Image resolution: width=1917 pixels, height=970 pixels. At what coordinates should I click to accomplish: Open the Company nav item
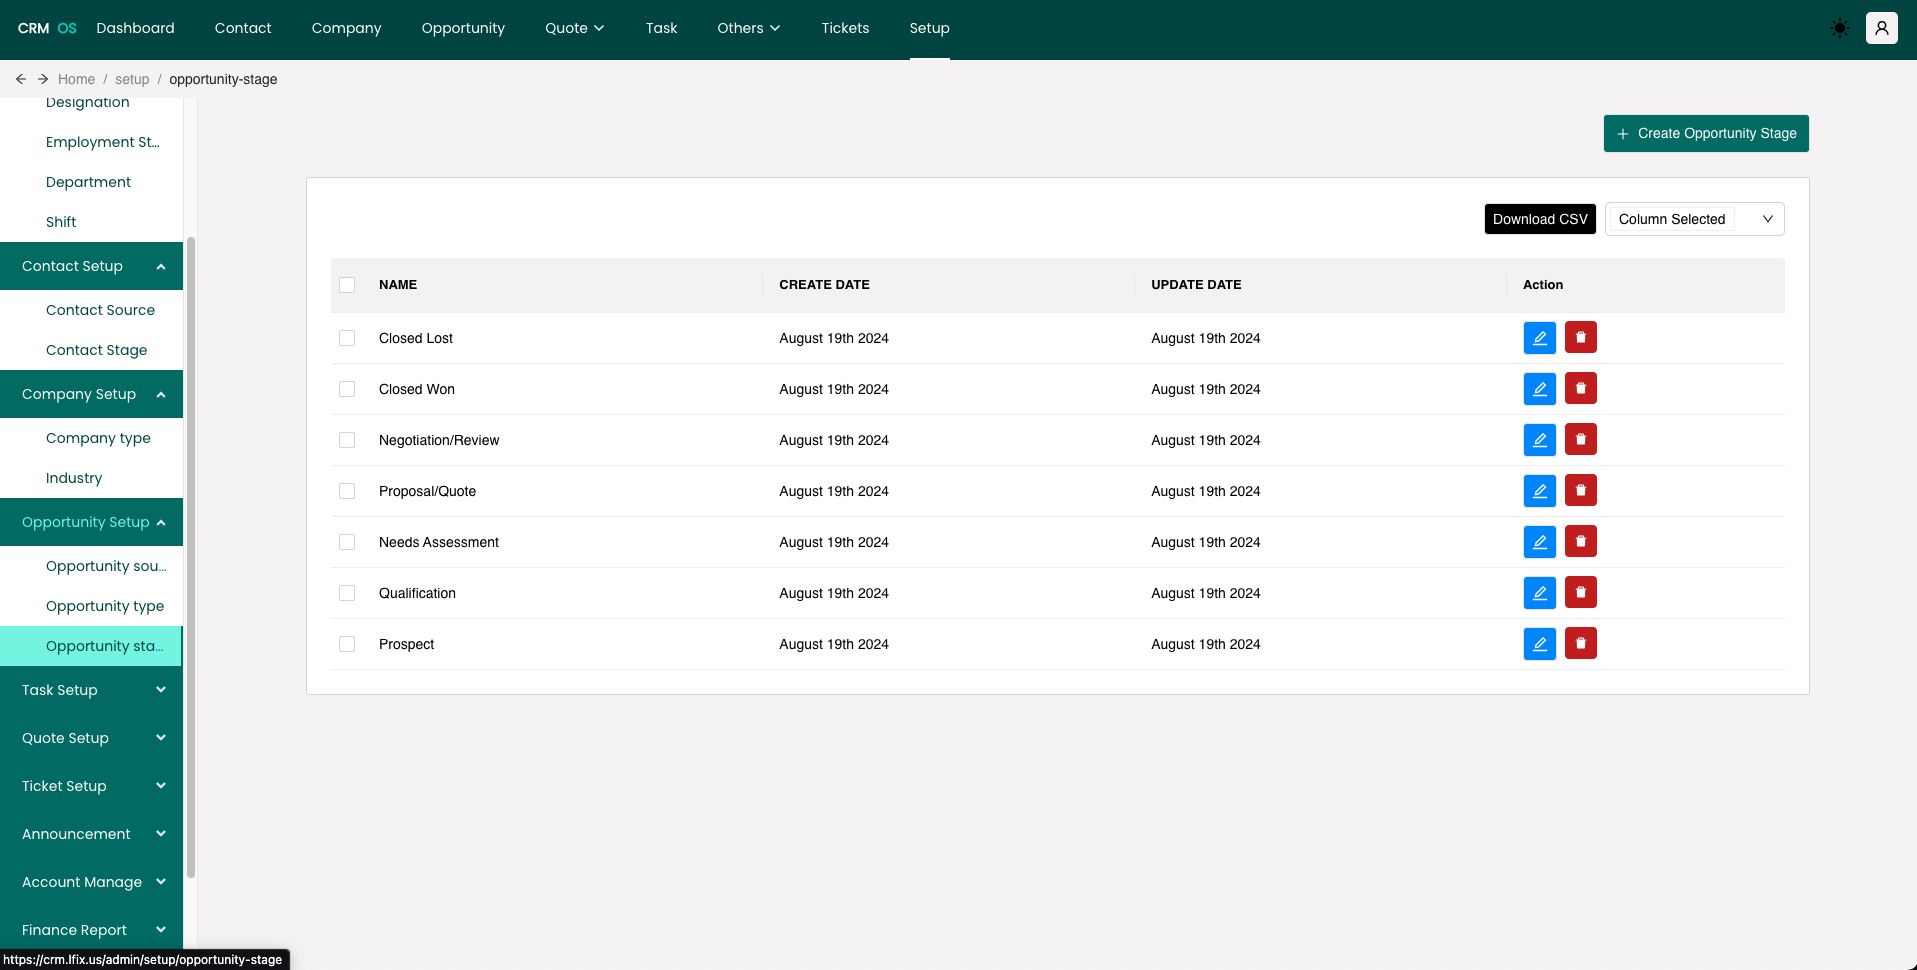click(x=346, y=28)
